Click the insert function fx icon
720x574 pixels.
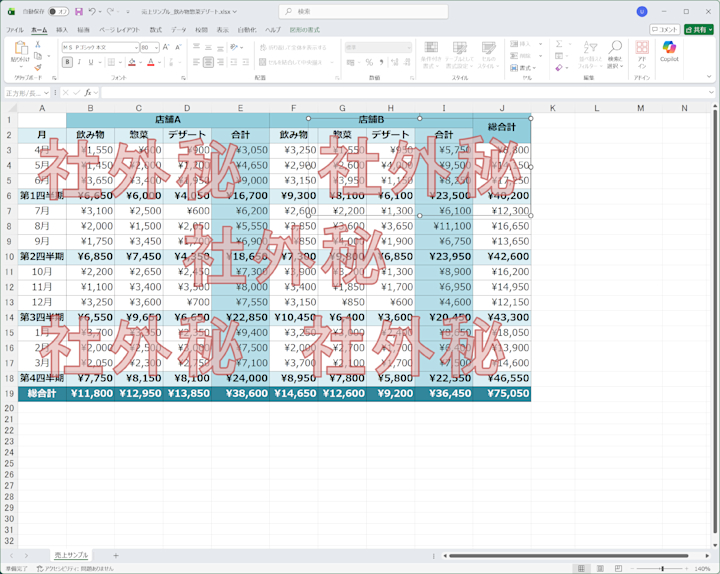87,93
